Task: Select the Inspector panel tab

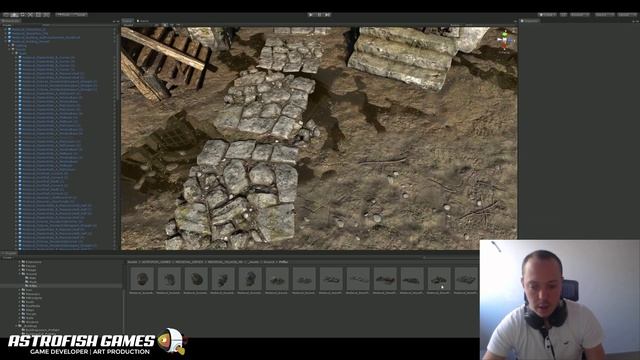Action: tap(530, 21)
